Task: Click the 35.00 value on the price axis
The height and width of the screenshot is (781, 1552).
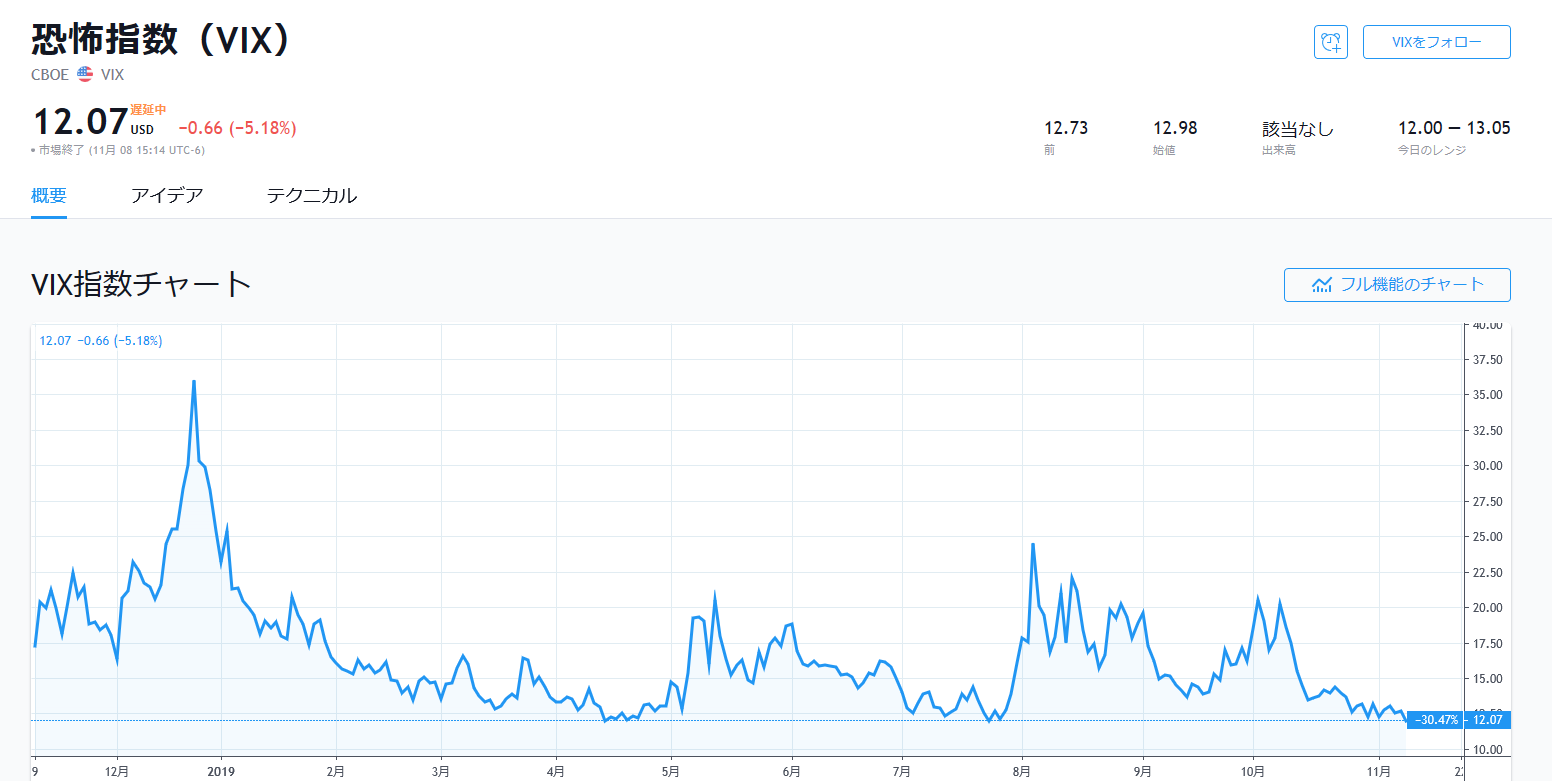Action: [x=1488, y=395]
